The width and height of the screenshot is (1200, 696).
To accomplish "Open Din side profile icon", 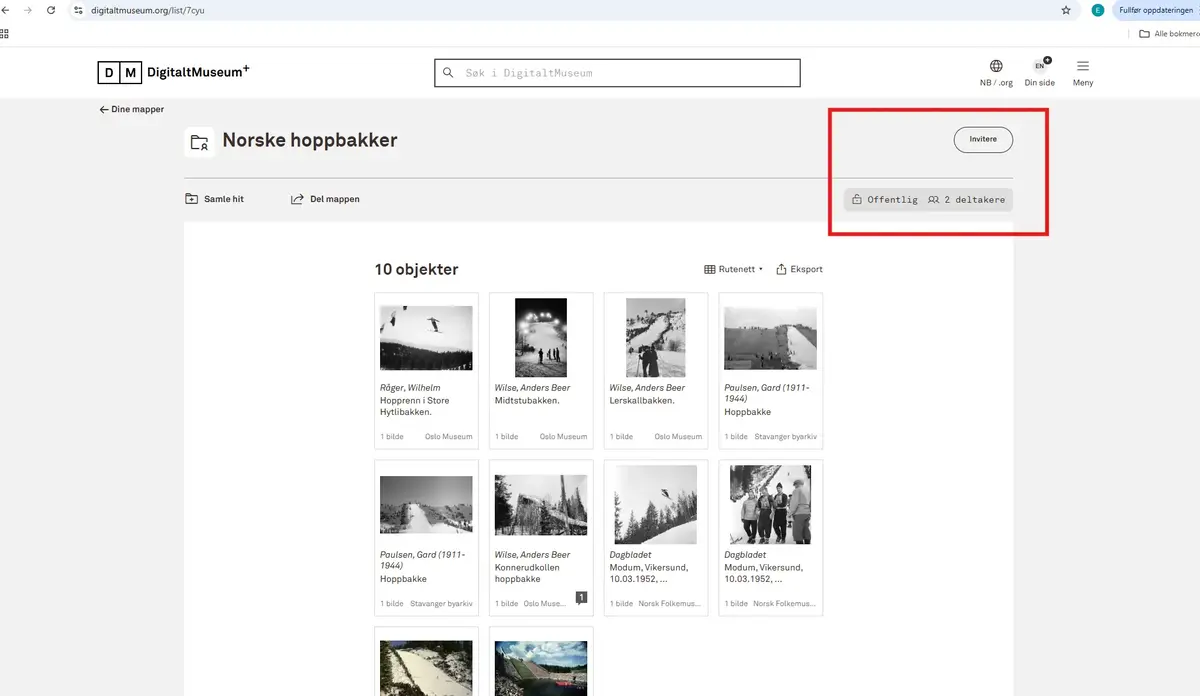I will 1040,66.
